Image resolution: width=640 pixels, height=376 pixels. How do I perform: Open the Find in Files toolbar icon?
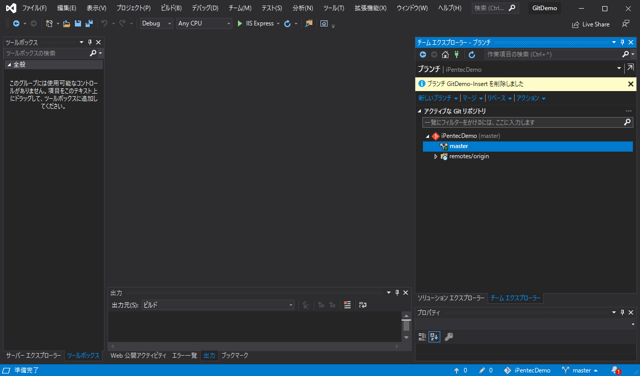309,24
